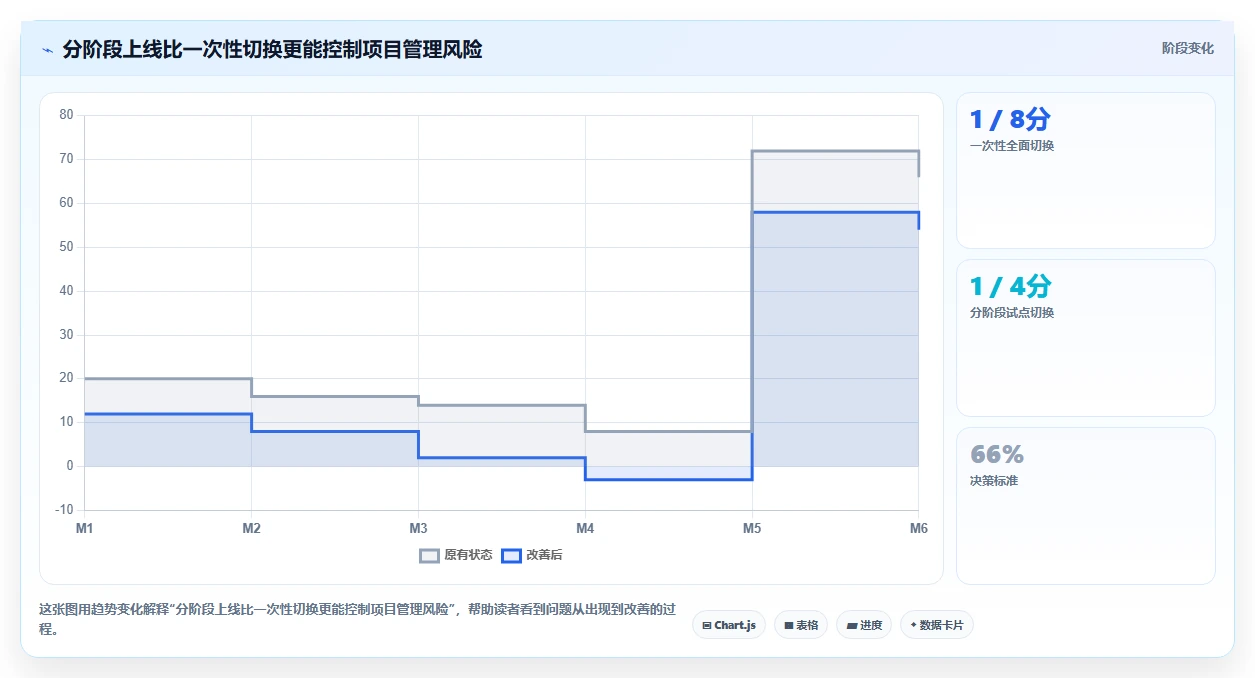
Task: Click the M3 x-axis label
Action: 418,528
